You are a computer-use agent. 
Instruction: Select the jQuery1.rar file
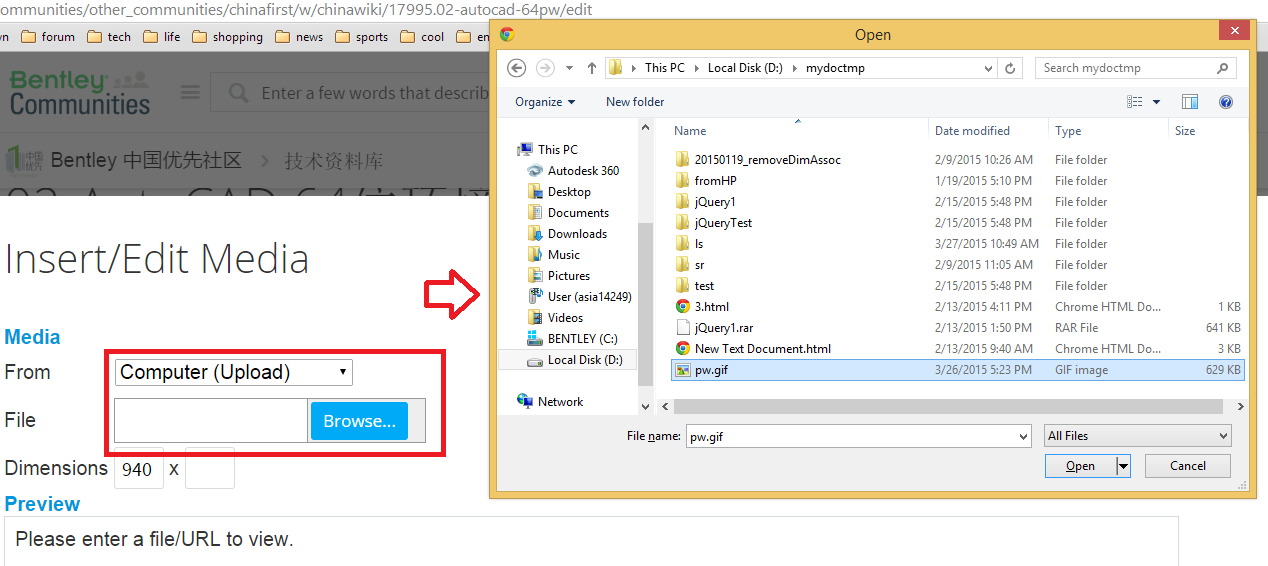pyautogui.click(x=714, y=328)
